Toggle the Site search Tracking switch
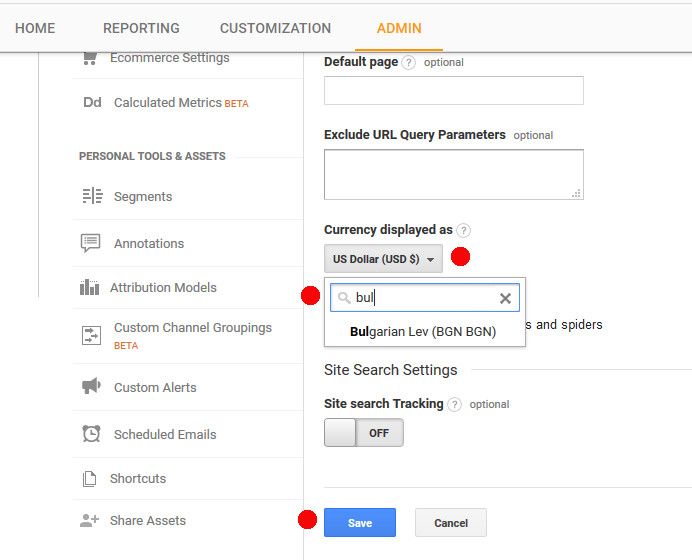692x560 pixels. [364, 432]
